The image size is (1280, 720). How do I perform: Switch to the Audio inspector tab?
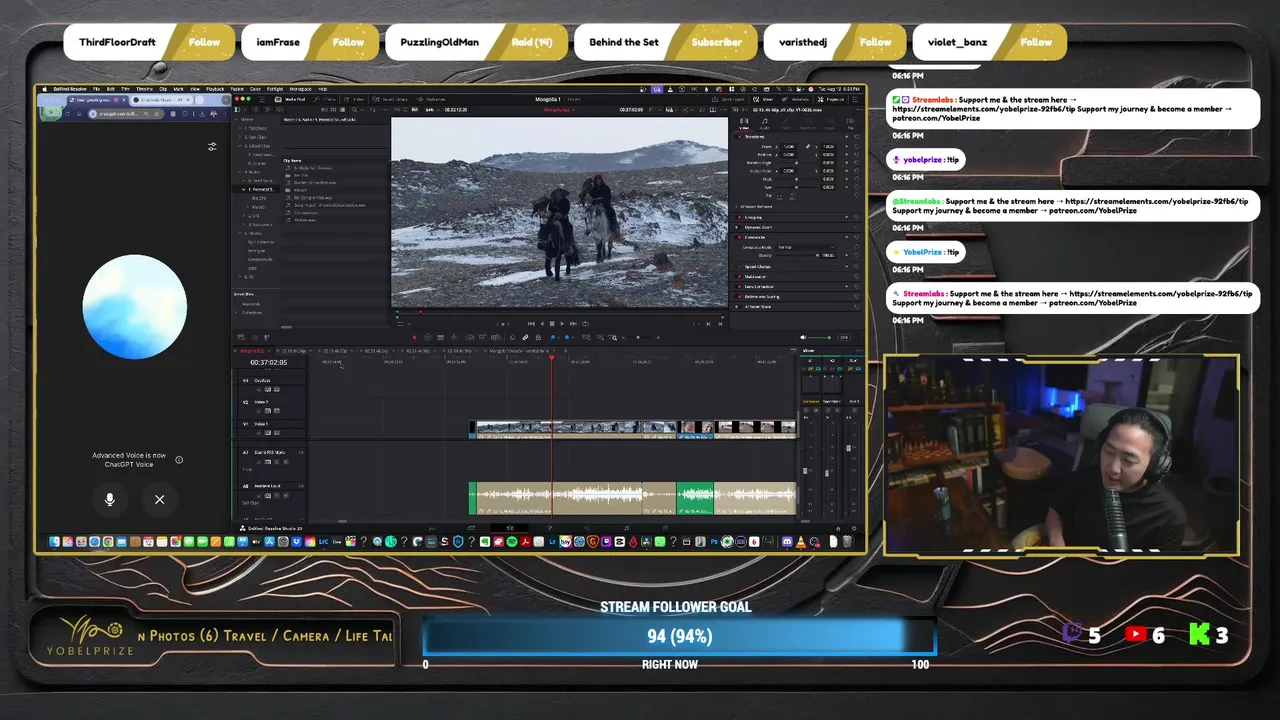coord(764,124)
